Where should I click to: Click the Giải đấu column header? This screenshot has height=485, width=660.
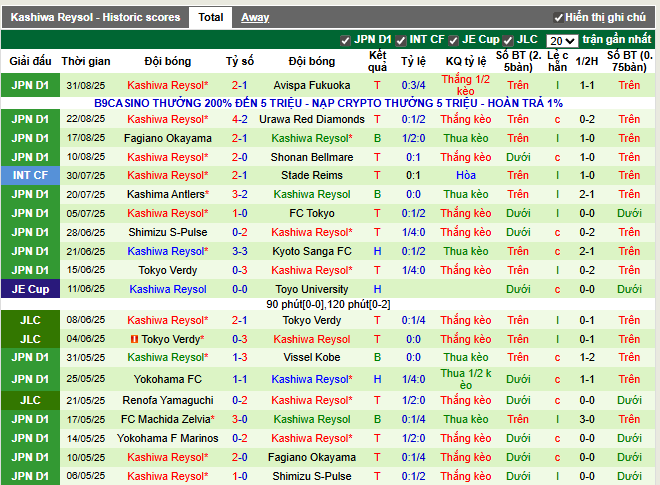[30, 61]
